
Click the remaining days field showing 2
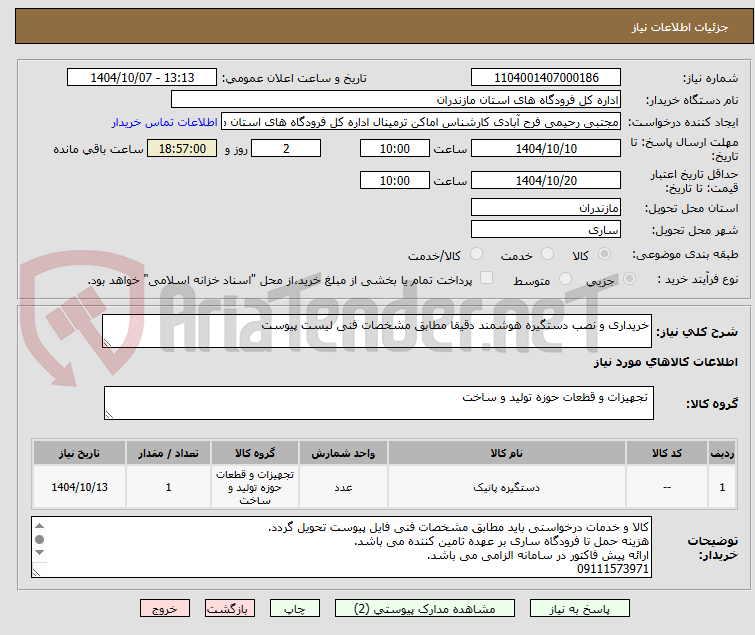[x=286, y=148]
